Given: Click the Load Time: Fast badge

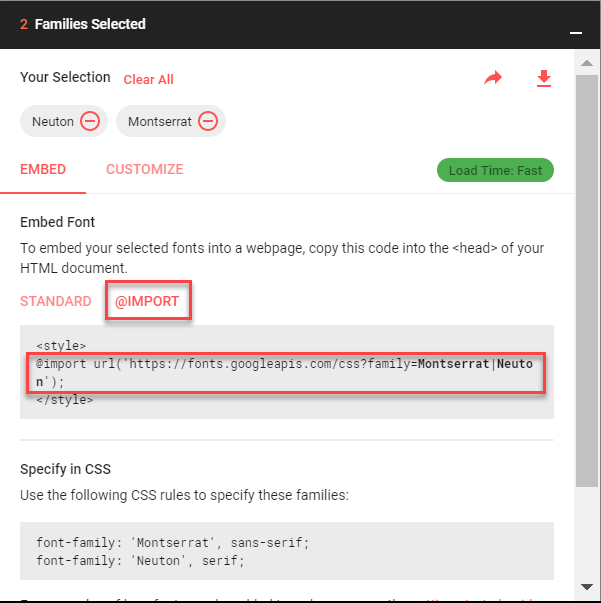Looking at the screenshot, I should pos(495,170).
